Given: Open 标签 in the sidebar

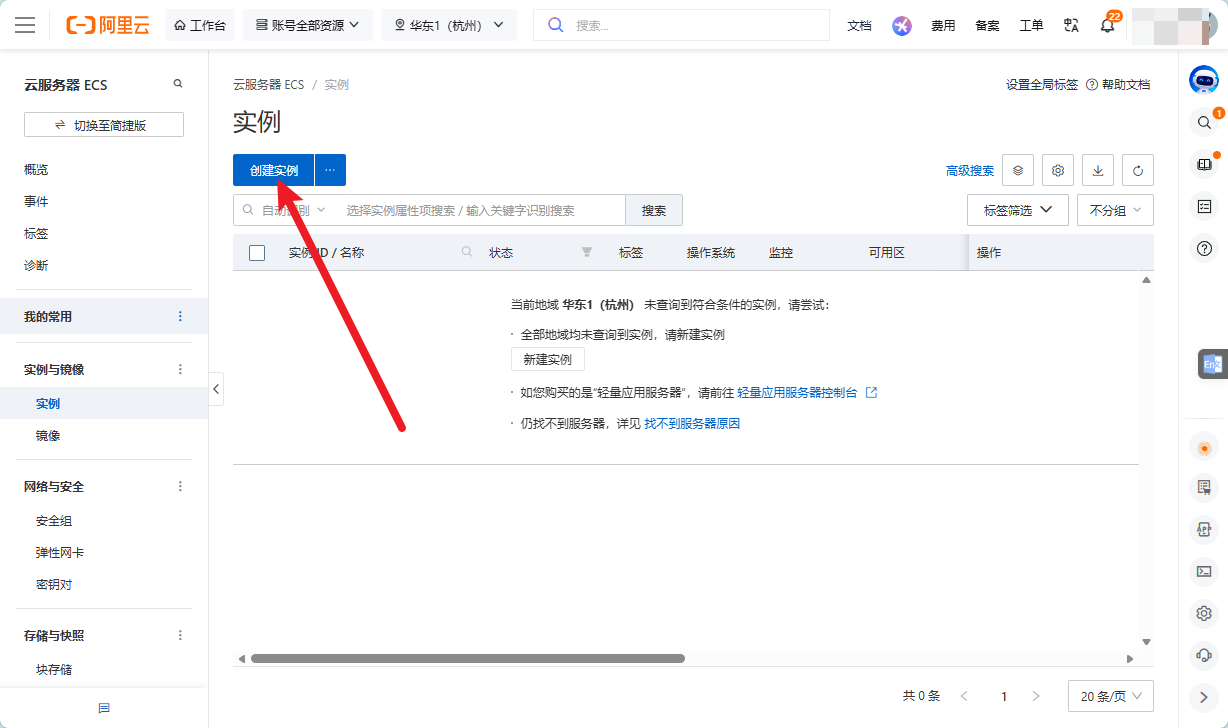Looking at the screenshot, I should tap(36, 233).
